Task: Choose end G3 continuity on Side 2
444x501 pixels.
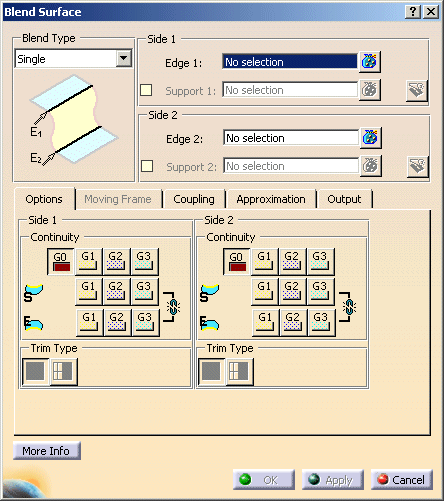Action: [x=321, y=322]
